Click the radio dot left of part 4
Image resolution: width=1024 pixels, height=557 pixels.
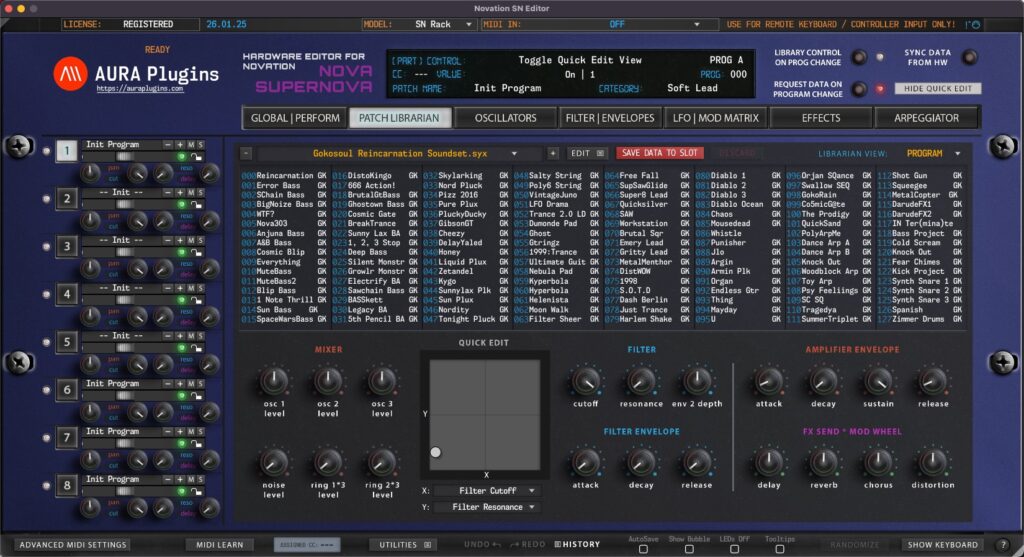coord(46,294)
